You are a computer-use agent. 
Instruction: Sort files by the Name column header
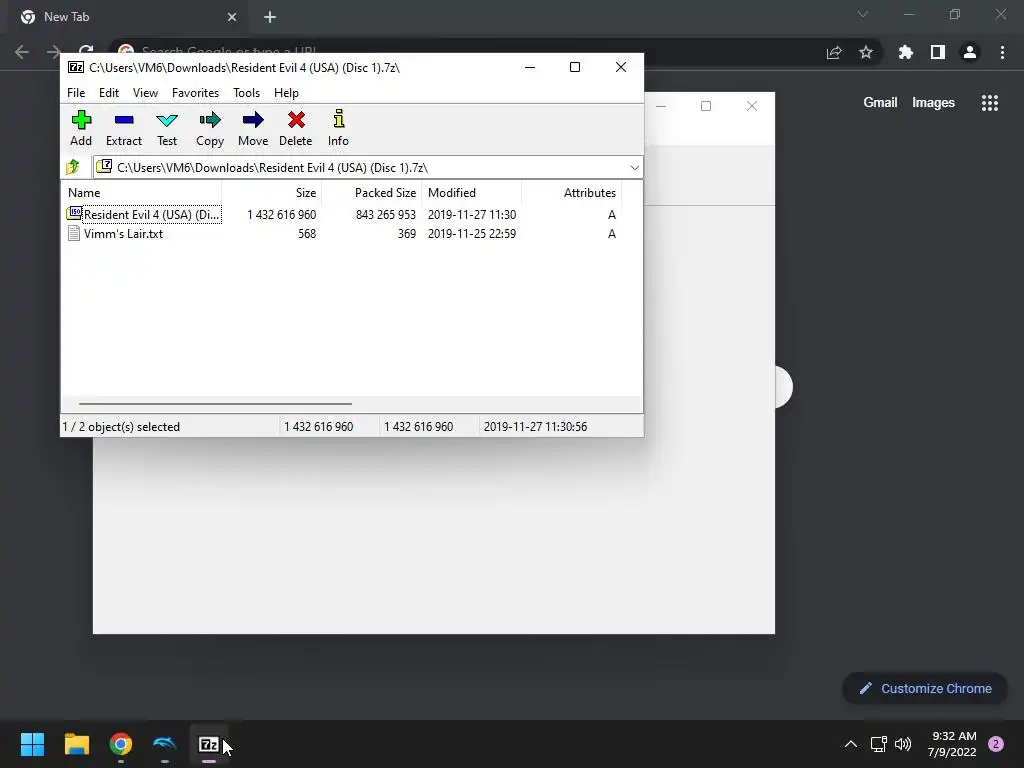coord(141,193)
